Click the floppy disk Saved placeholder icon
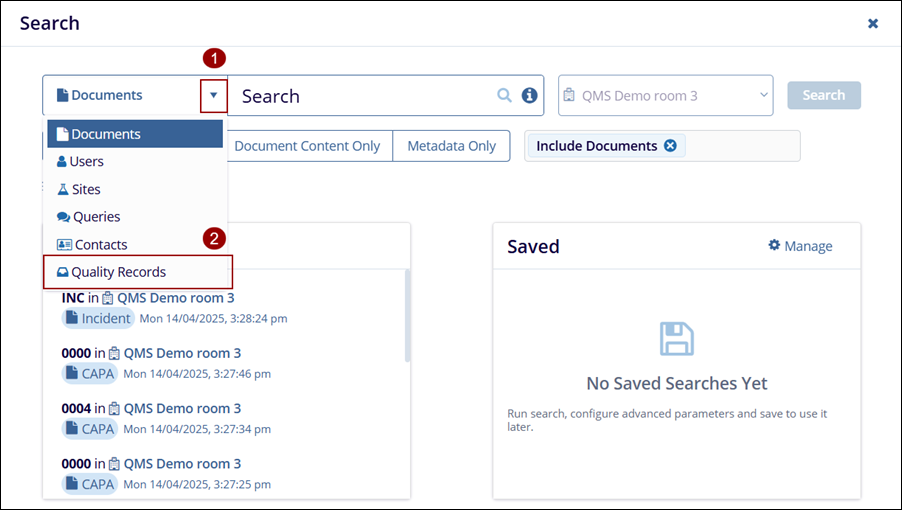 [677, 339]
